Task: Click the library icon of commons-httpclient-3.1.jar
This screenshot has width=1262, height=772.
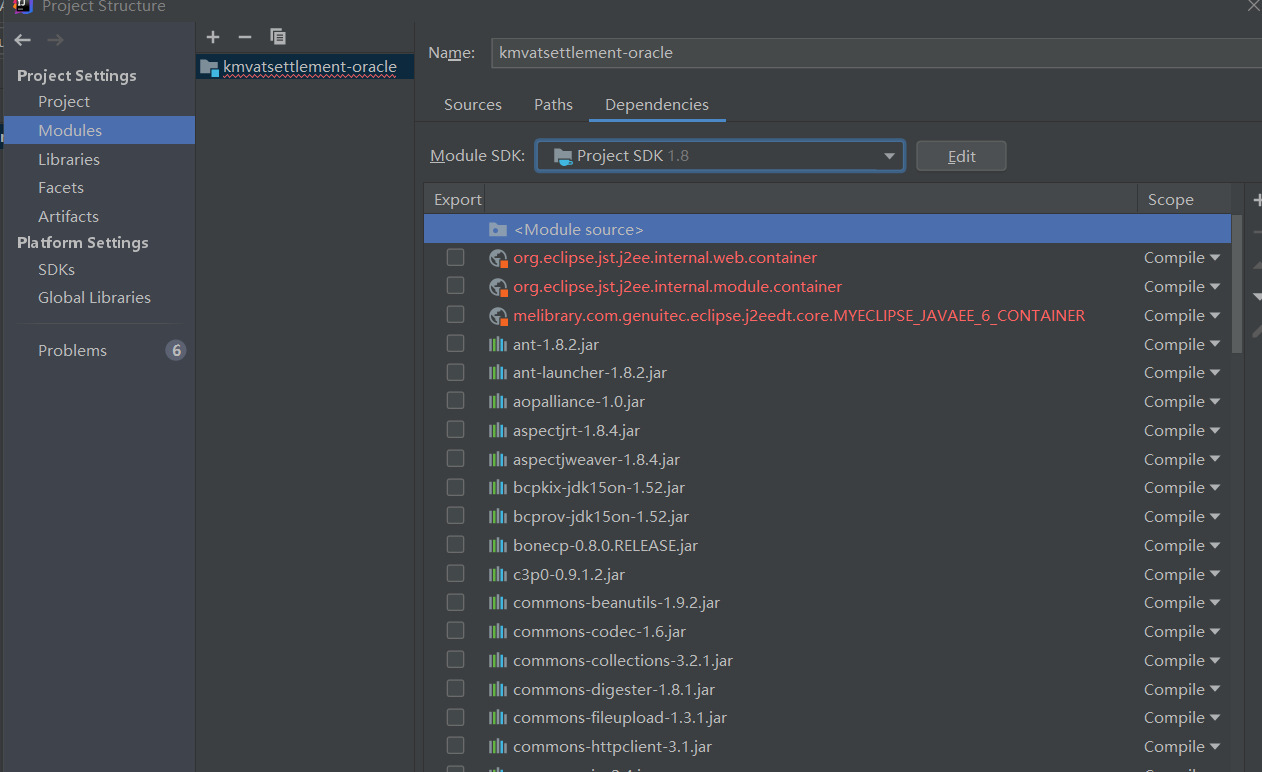Action: tap(498, 746)
